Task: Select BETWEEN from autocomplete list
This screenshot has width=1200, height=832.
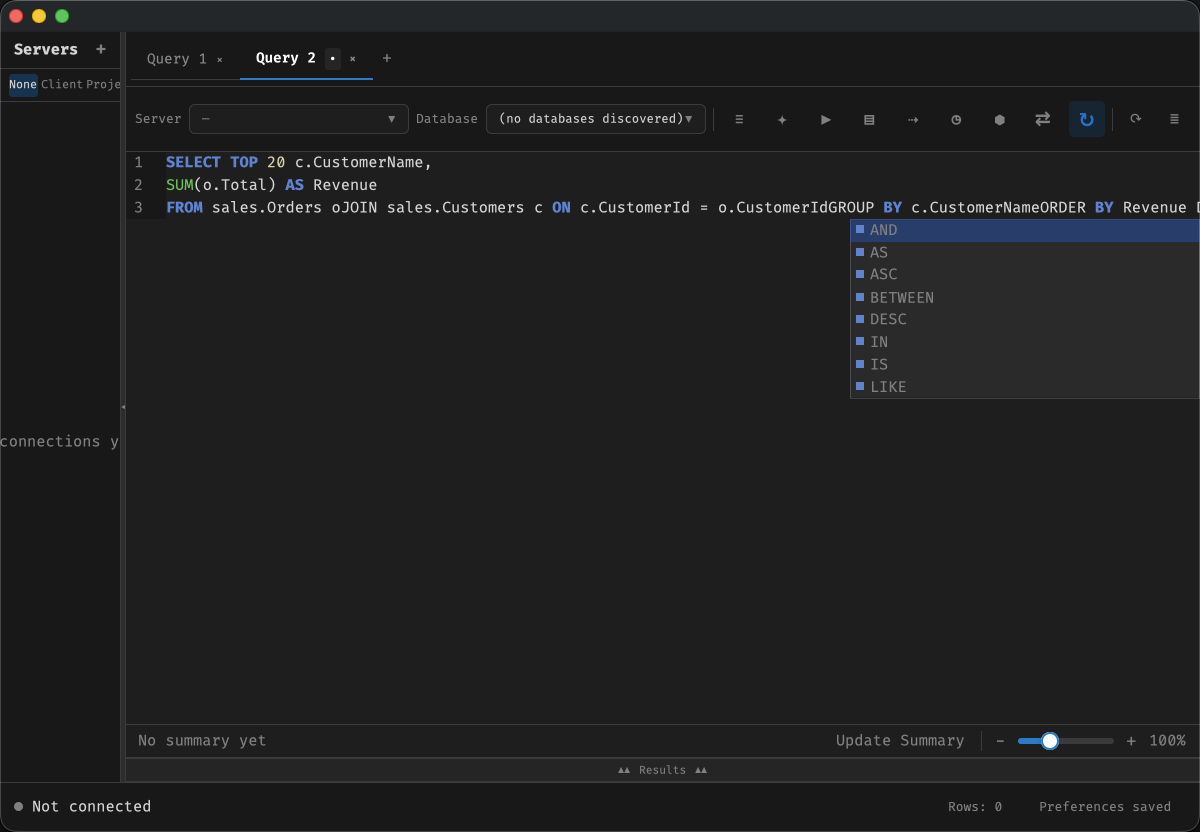Action: 1025,297
